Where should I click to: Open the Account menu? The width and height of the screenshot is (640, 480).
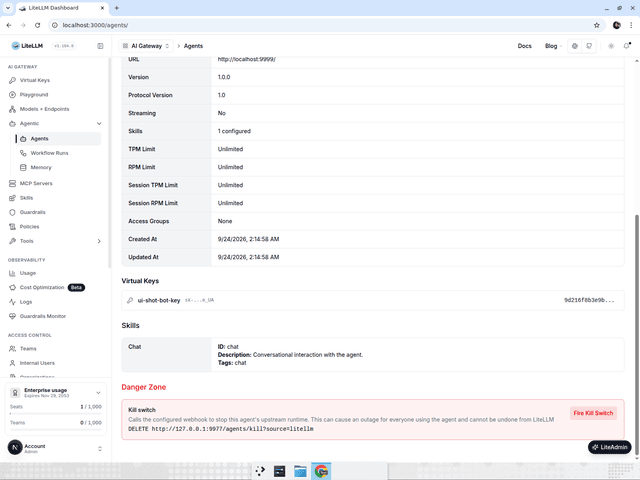tap(55, 448)
